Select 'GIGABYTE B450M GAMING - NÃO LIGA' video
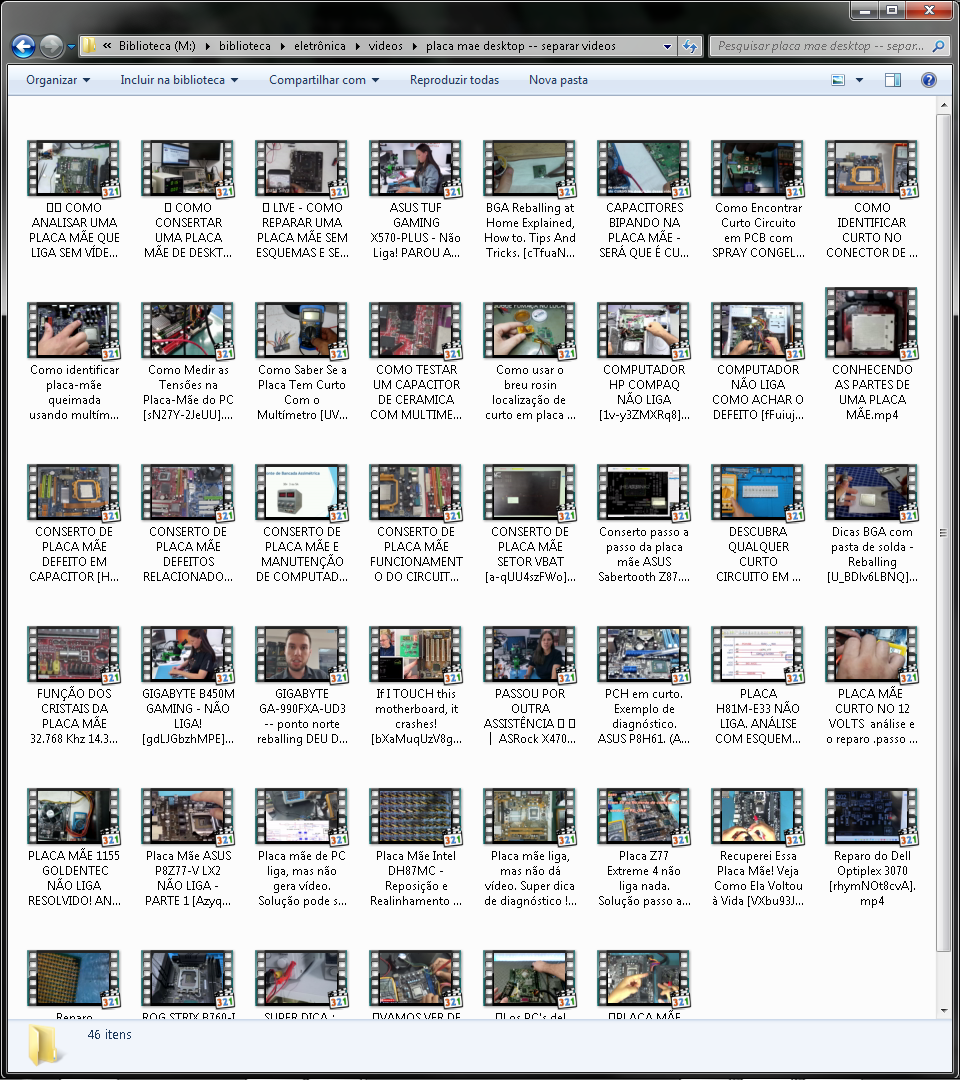 tap(187, 685)
